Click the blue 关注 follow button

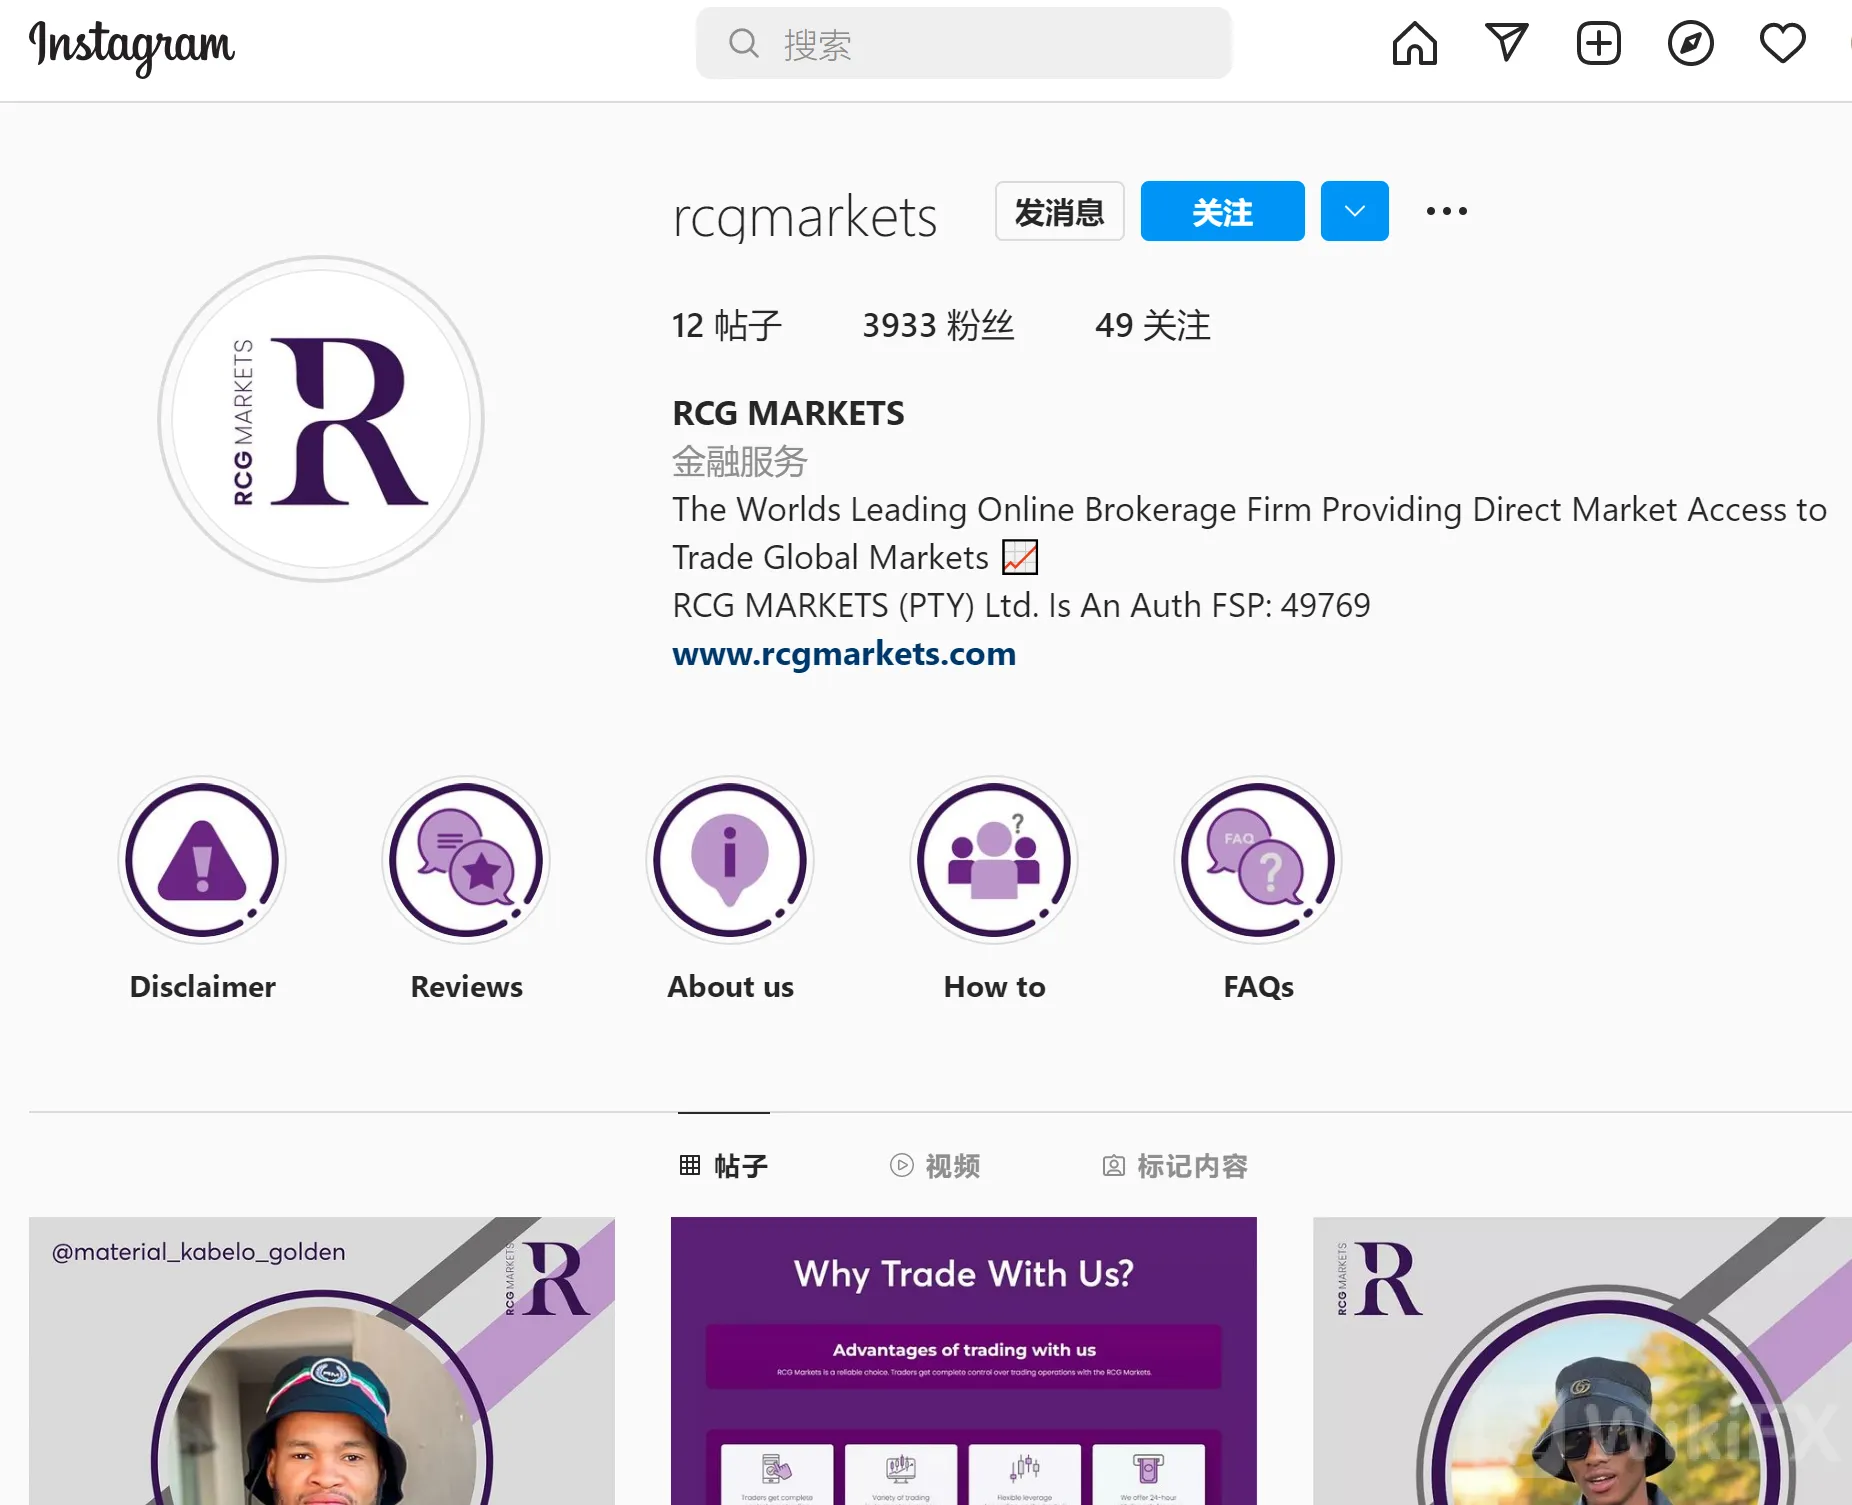1222,212
